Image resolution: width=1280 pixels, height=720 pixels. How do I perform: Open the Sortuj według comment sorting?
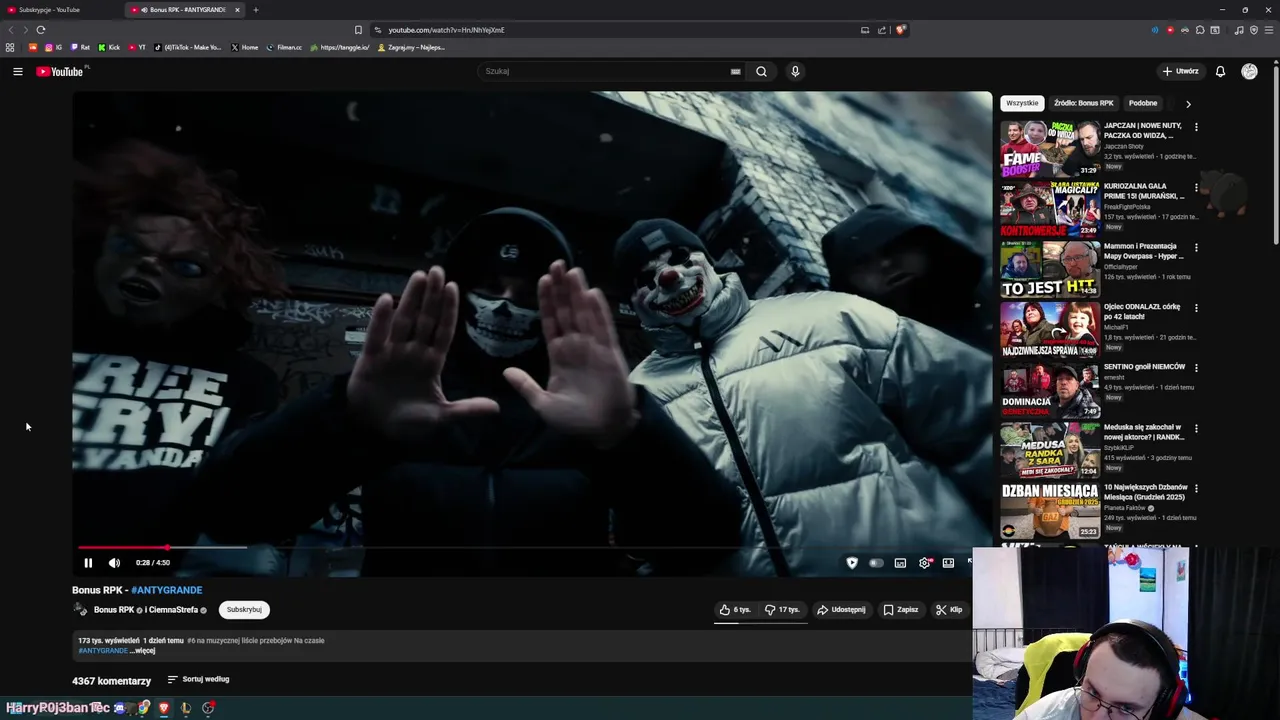click(198, 679)
